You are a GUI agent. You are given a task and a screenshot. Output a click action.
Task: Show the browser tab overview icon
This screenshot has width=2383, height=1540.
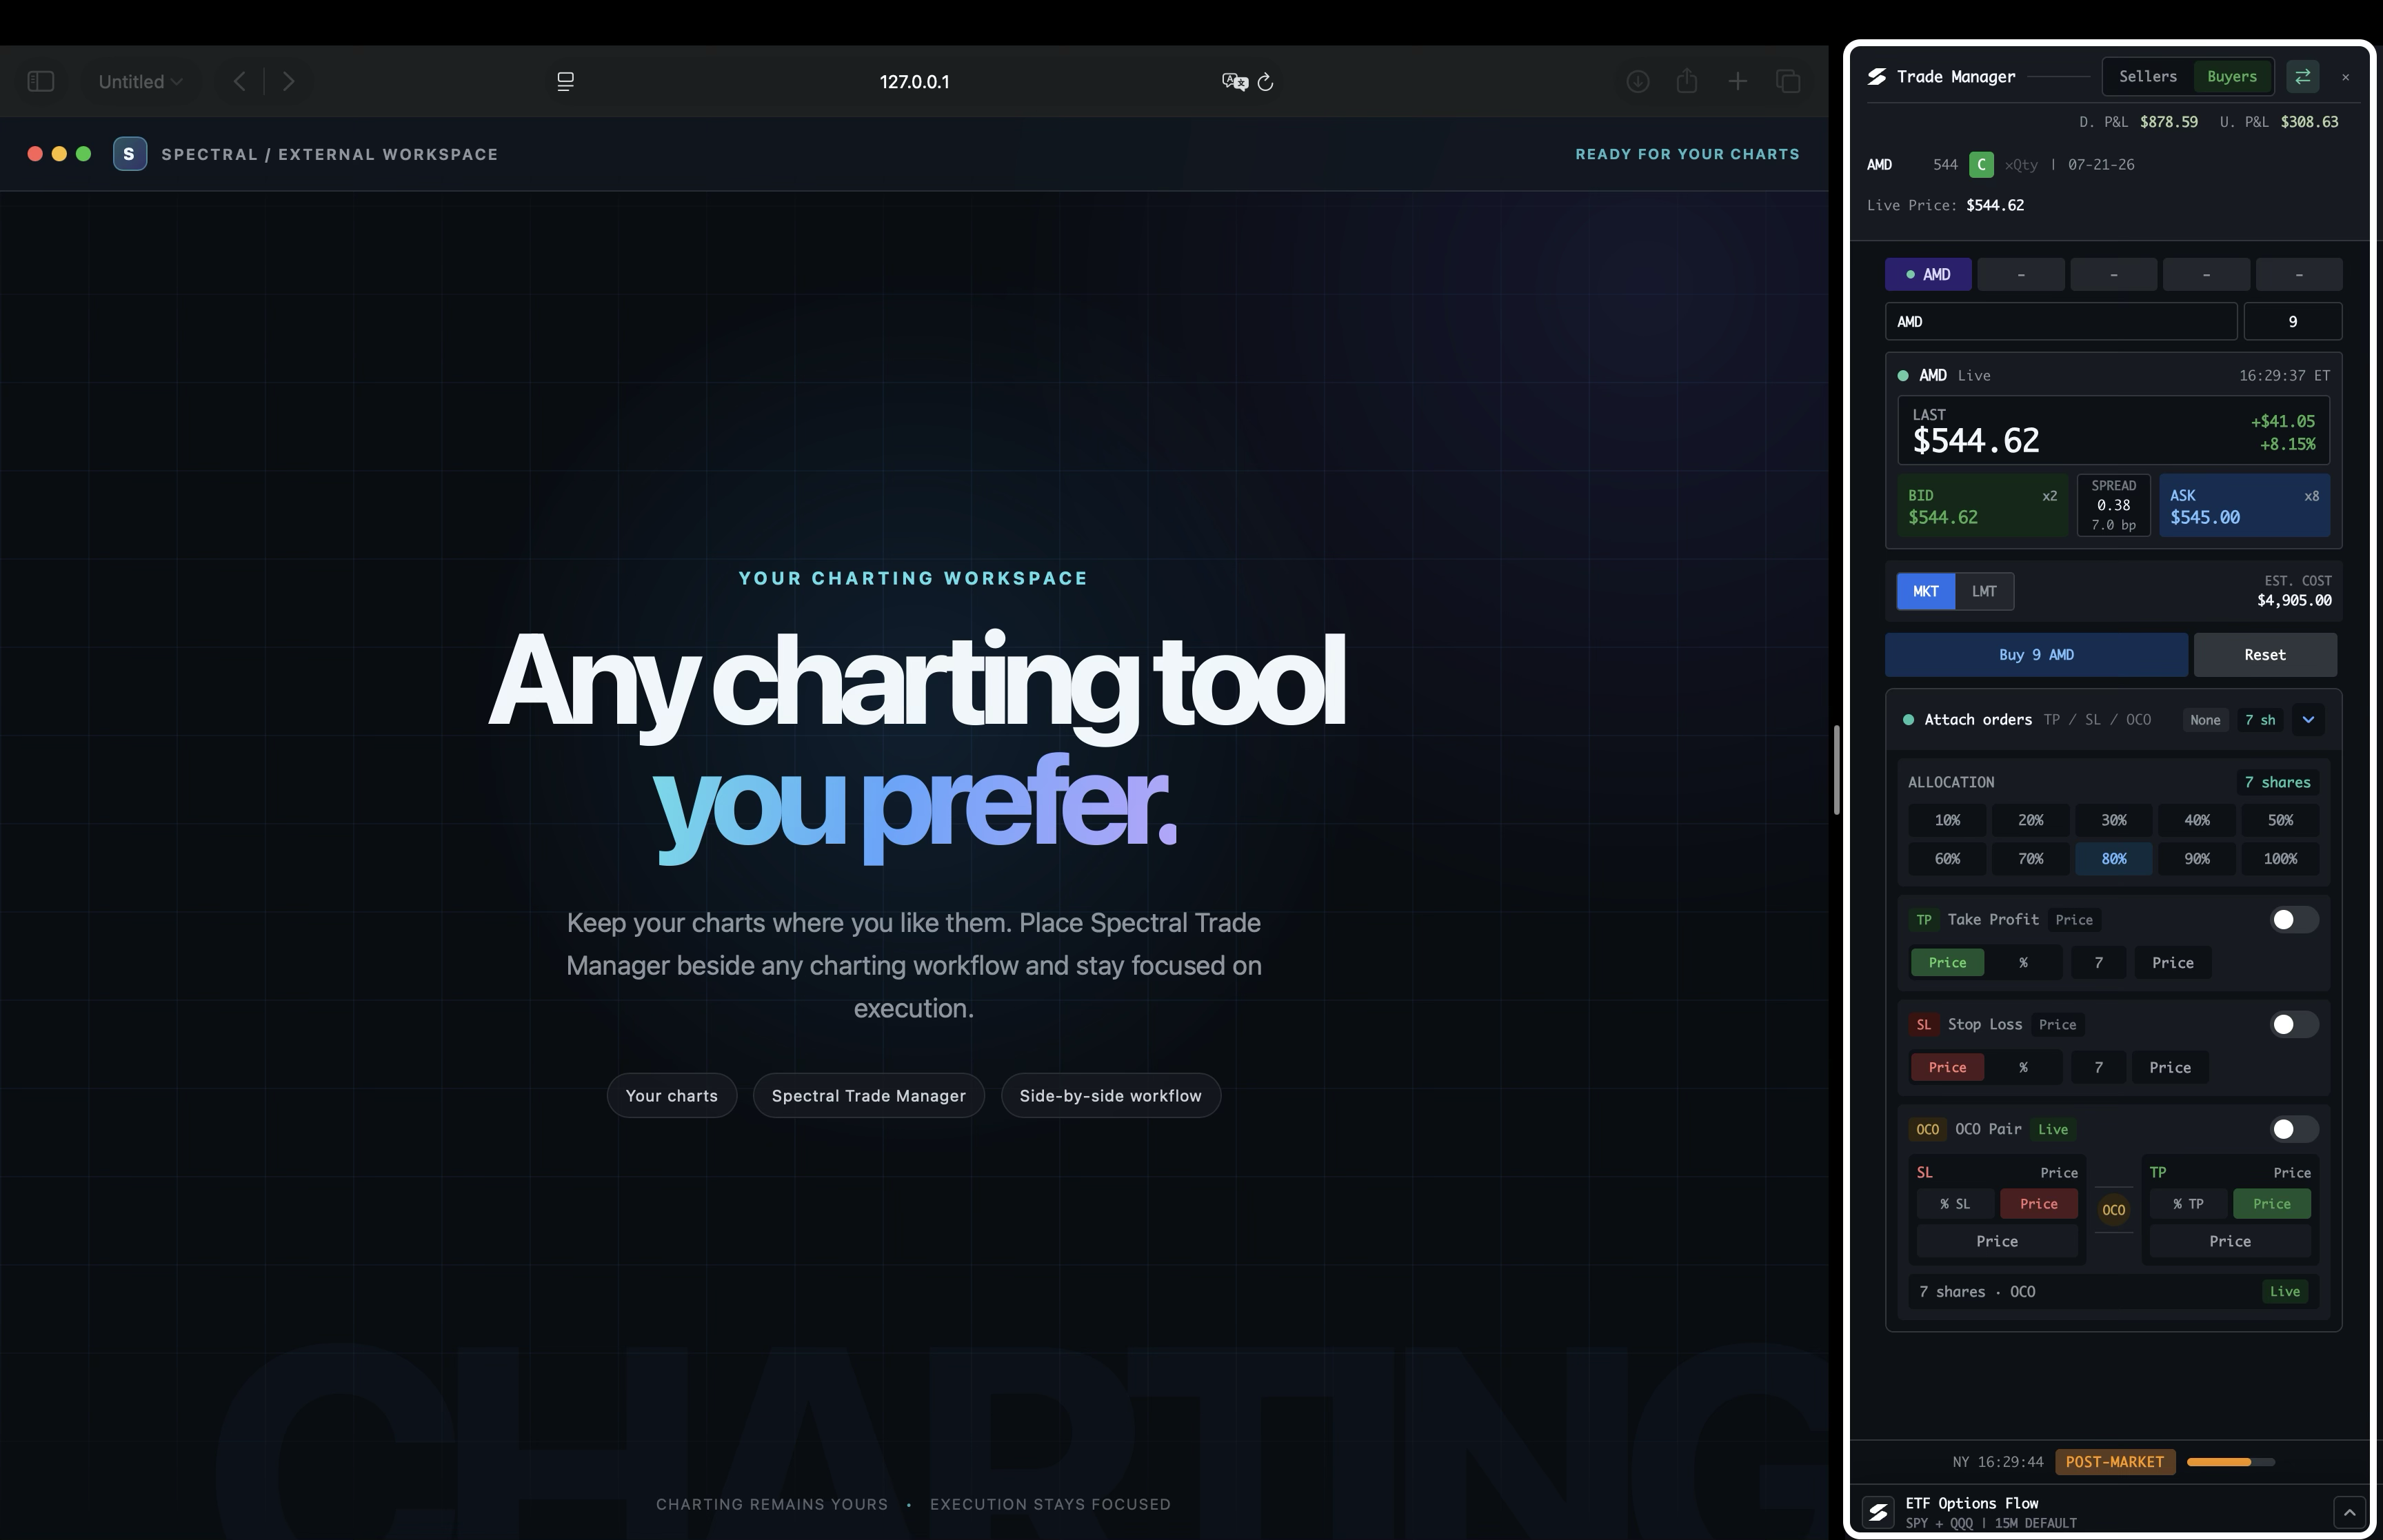pyautogui.click(x=1788, y=81)
